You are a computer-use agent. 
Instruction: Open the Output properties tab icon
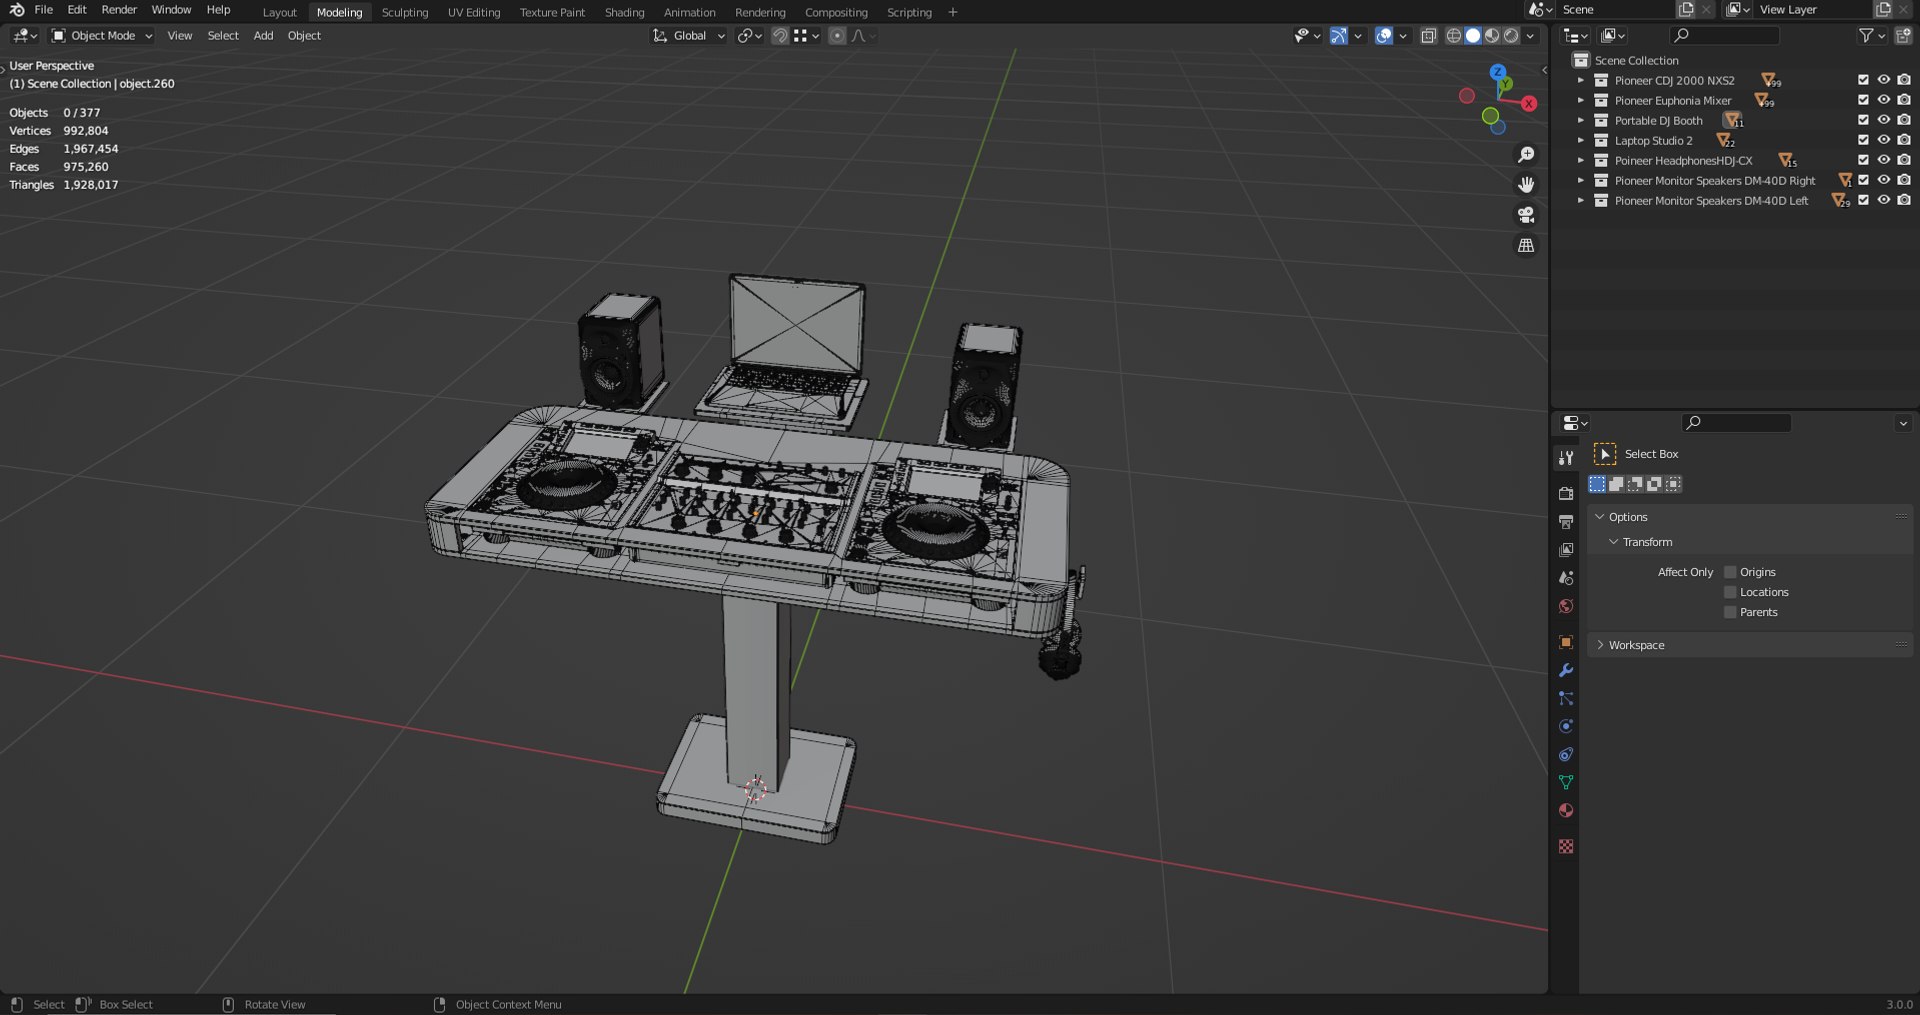(1566, 522)
